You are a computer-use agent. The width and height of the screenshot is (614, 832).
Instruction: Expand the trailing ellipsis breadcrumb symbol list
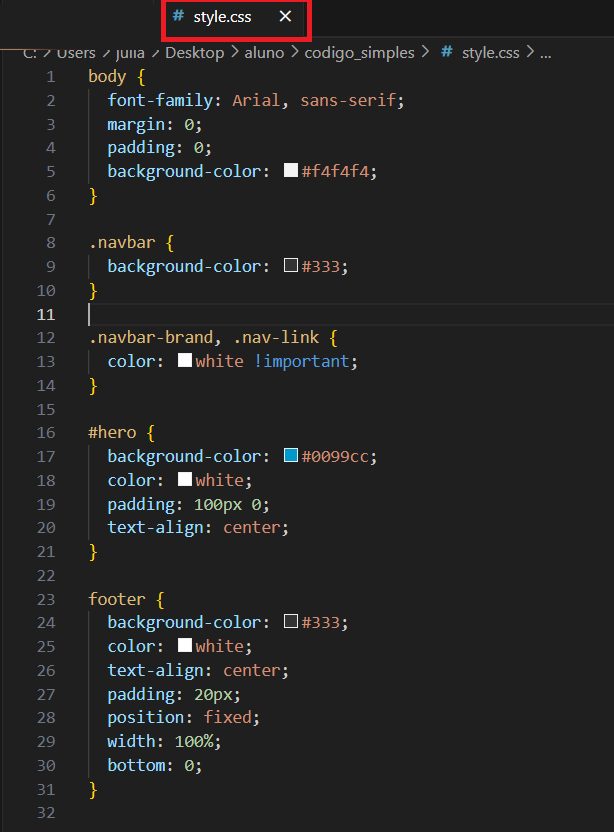tap(546, 53)
